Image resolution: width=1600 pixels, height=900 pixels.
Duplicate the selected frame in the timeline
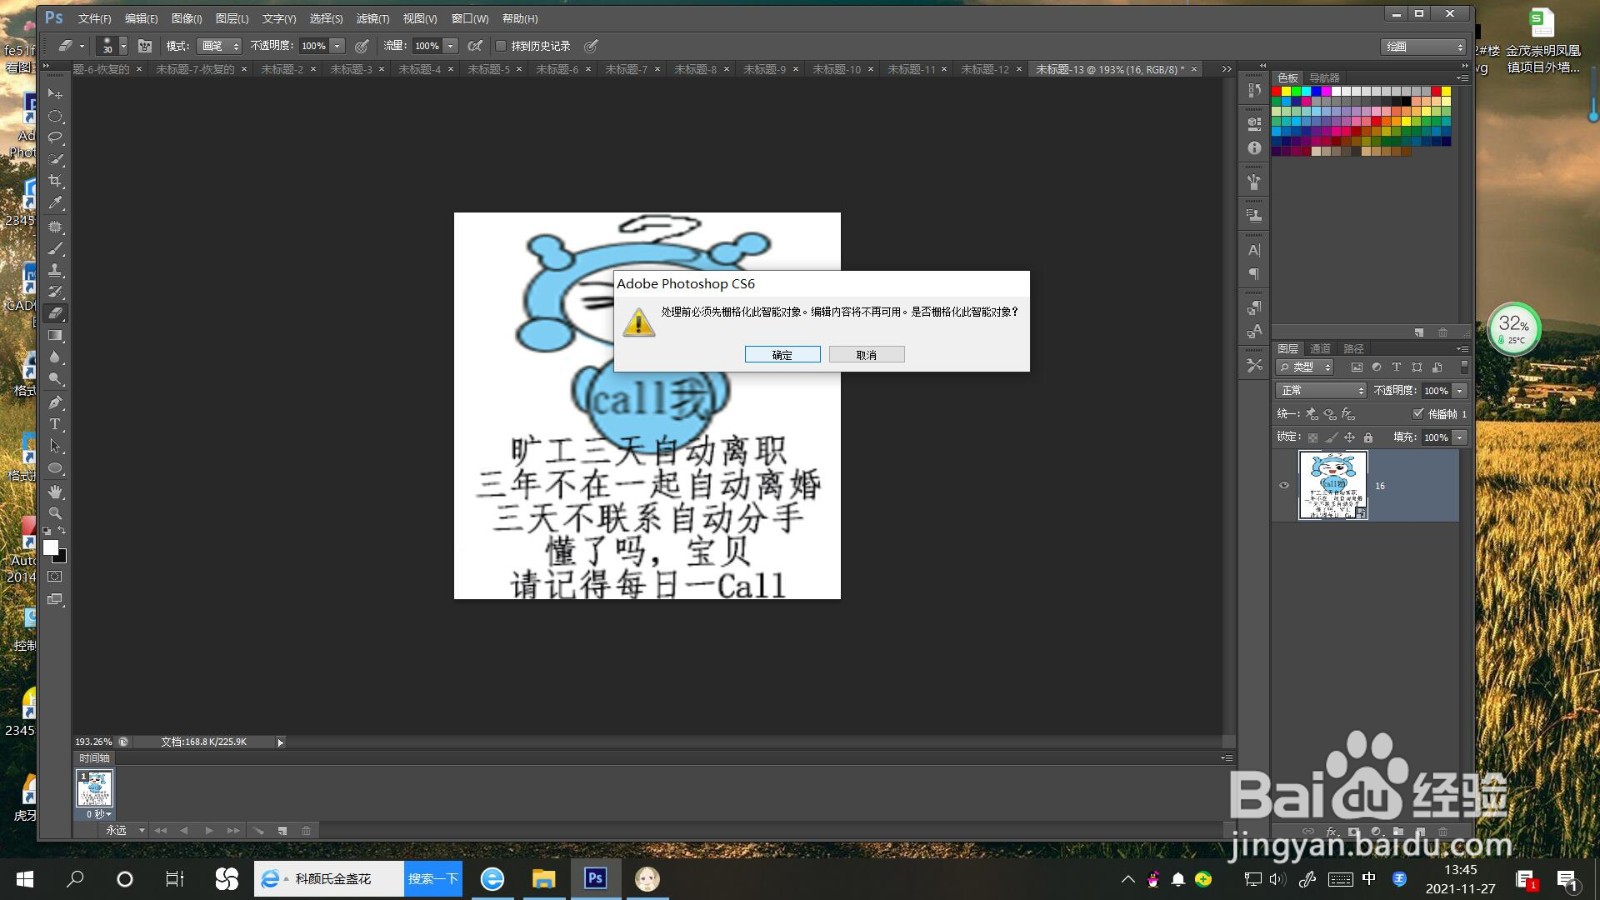tap(283, 830)
